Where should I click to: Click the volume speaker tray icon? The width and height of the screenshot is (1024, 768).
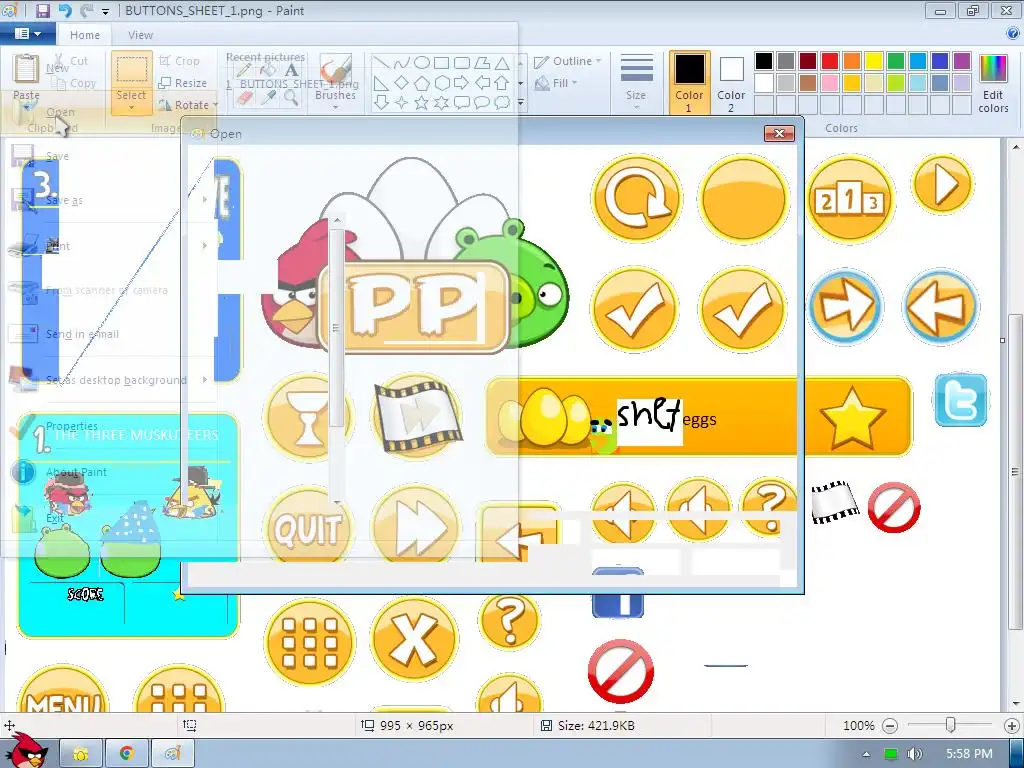click(915, 754)
